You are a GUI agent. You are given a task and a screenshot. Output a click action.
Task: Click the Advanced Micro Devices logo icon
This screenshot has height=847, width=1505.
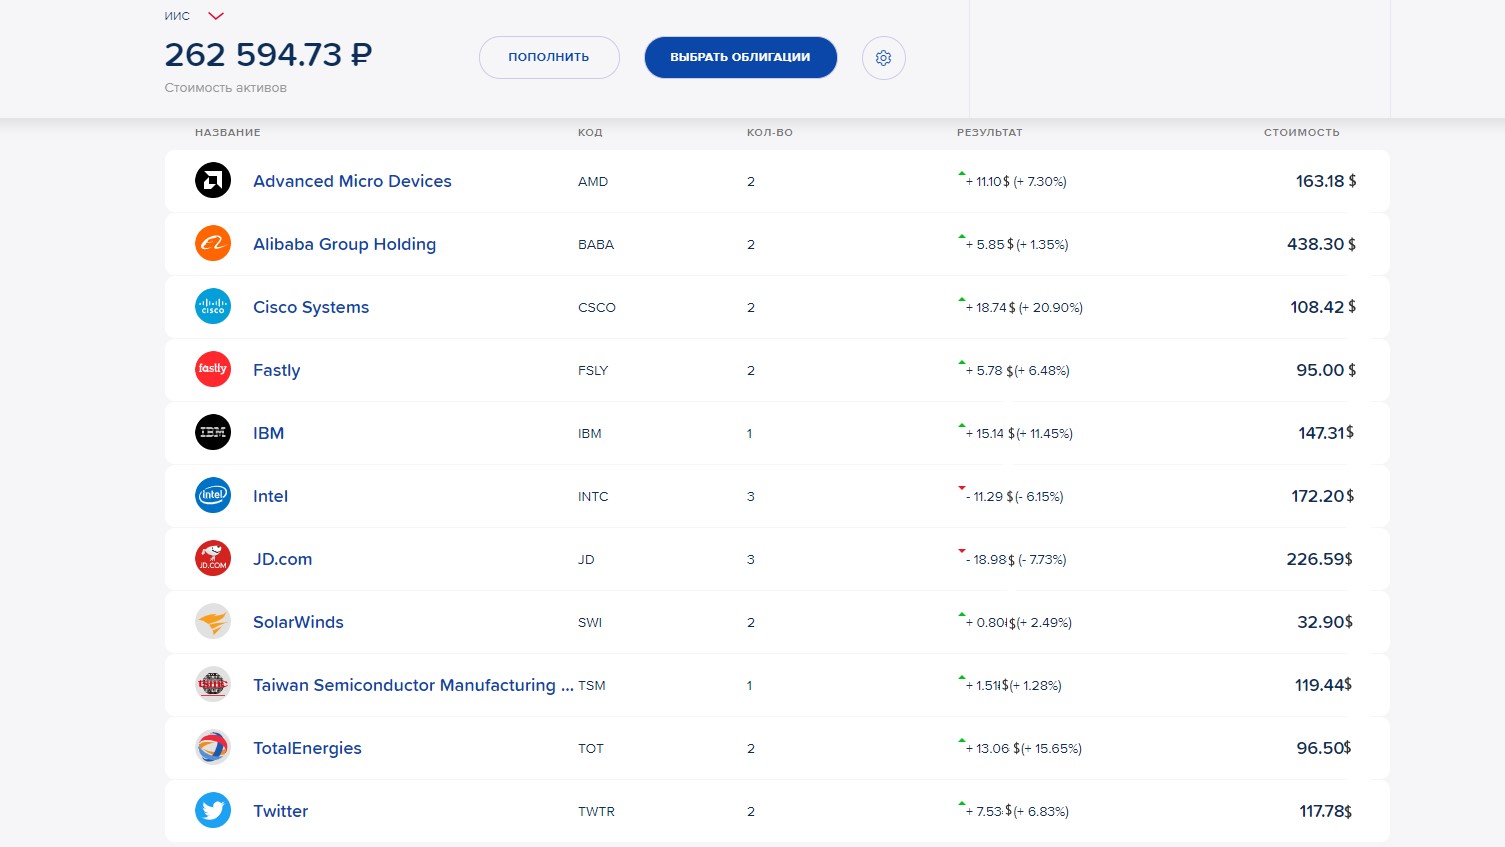(213, 180)
